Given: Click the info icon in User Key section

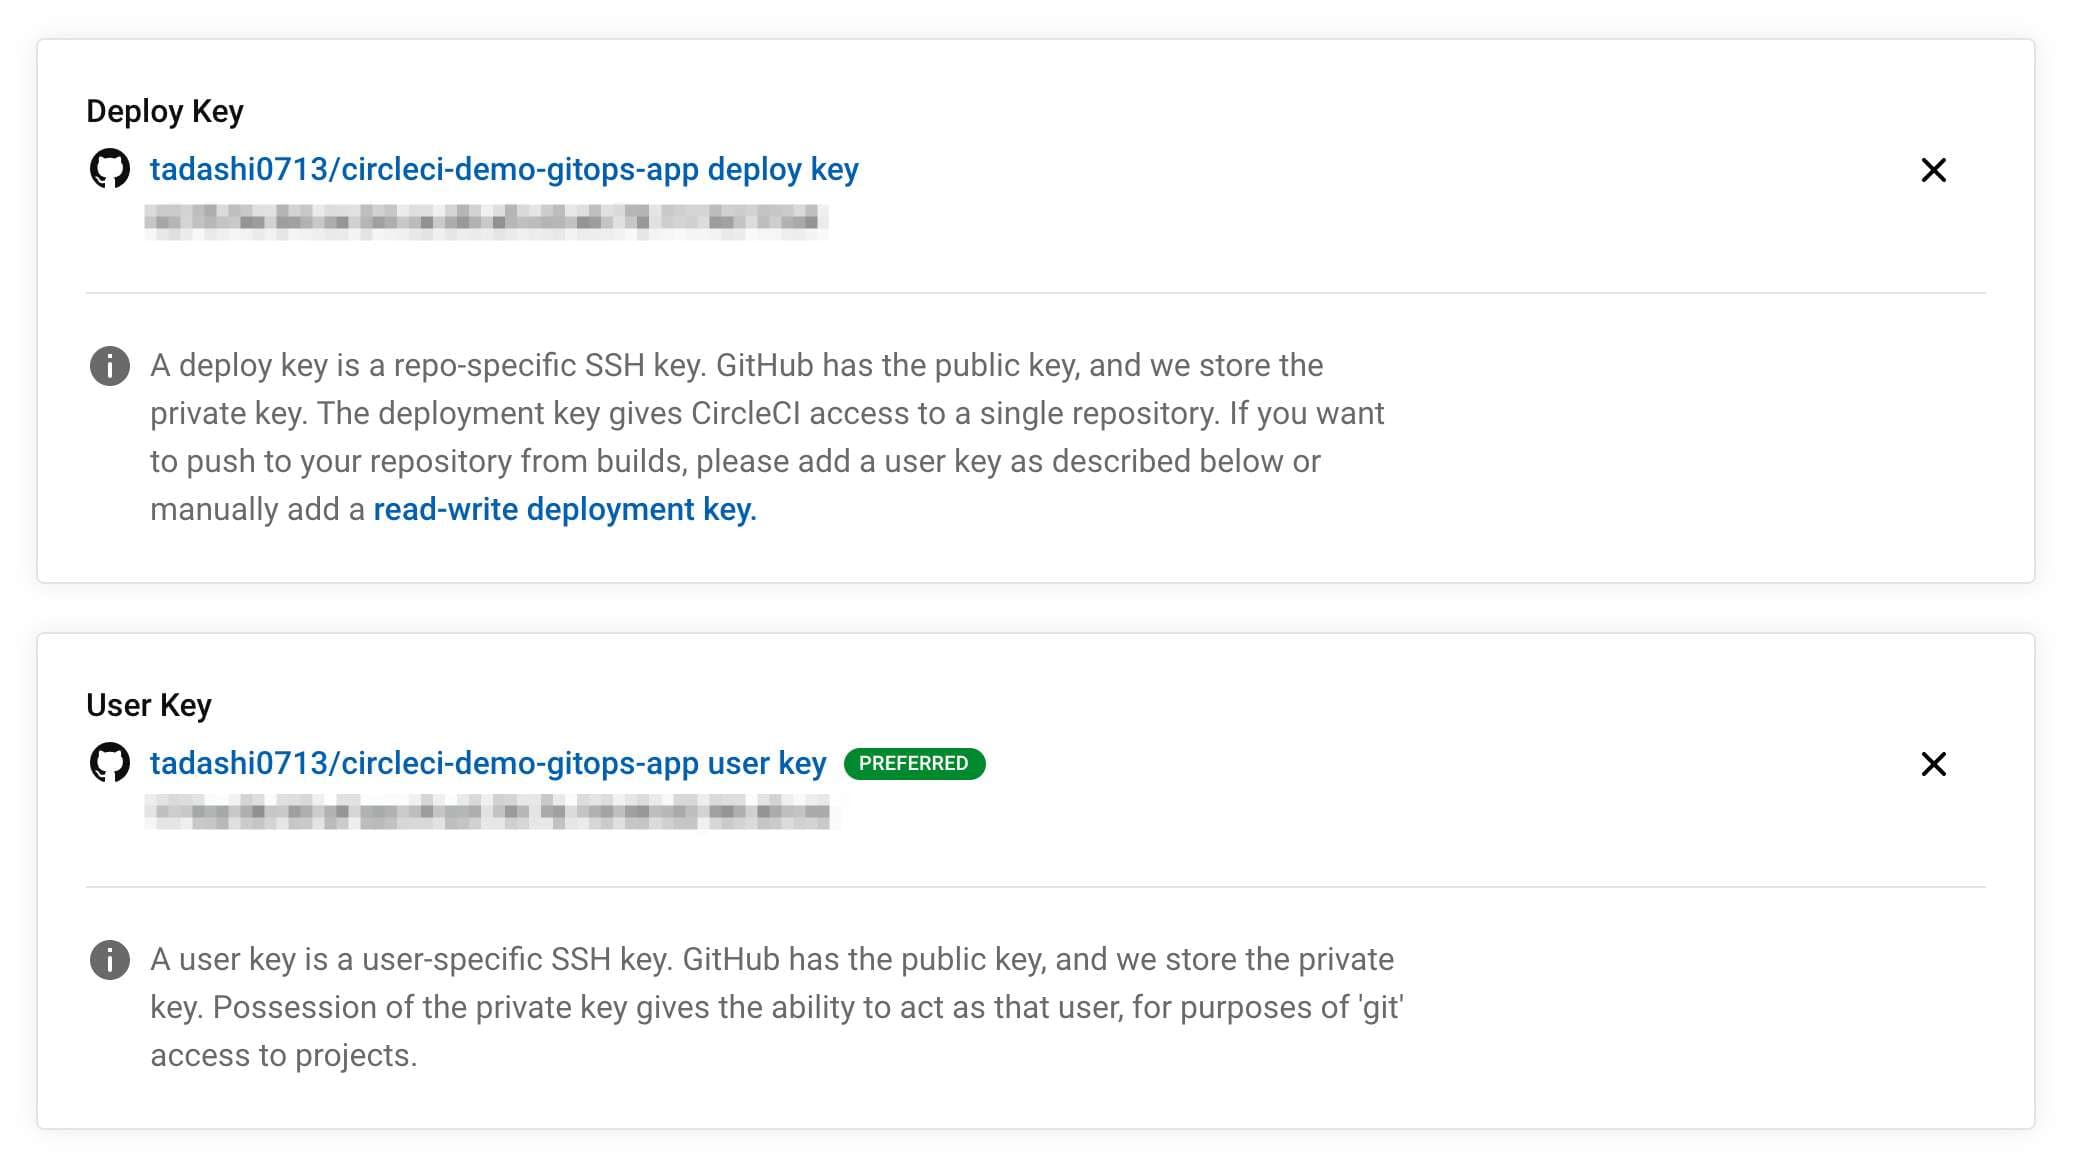Looking at the screenshot, I should (x=110, y=960).
